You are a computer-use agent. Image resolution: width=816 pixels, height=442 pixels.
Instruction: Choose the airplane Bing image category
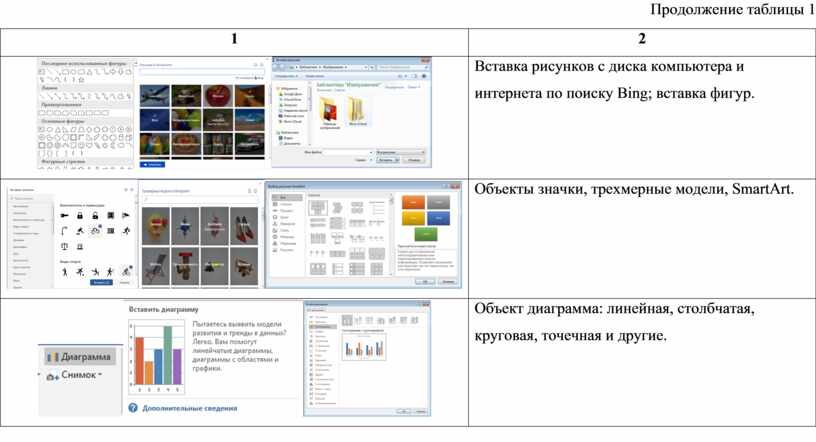tap(155, 96)
